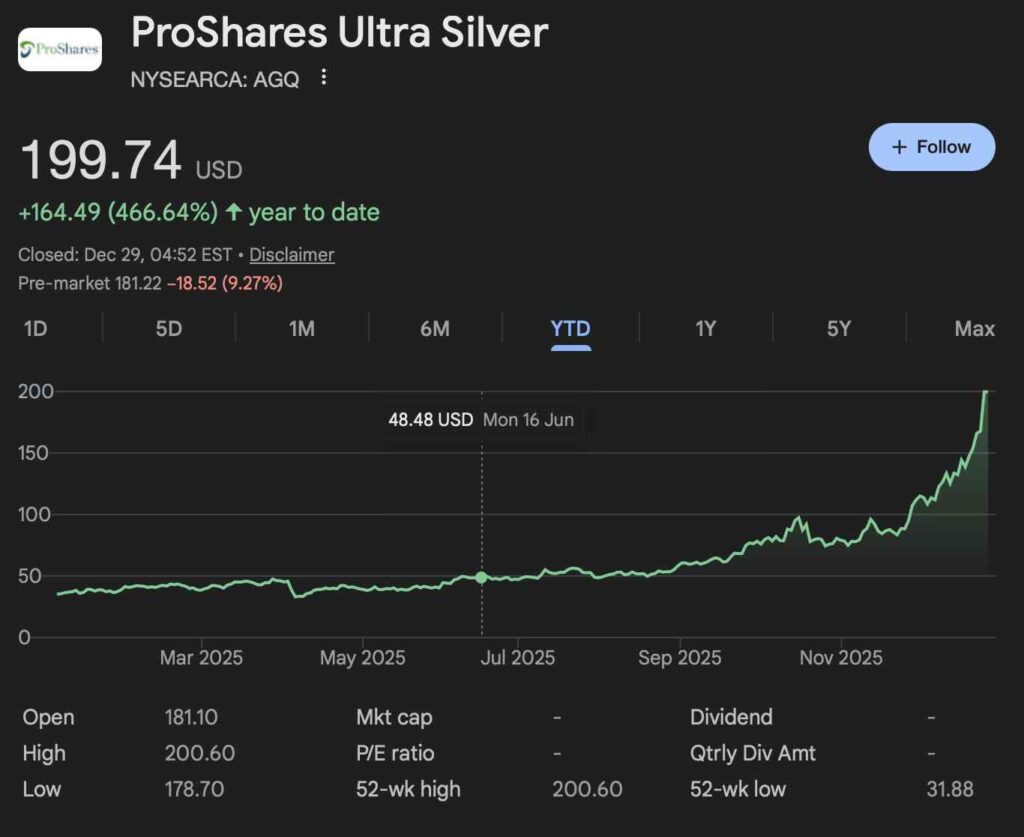Select the 1D time range tab
This screenshot has width=1024, height=837.
pos(35,329)
